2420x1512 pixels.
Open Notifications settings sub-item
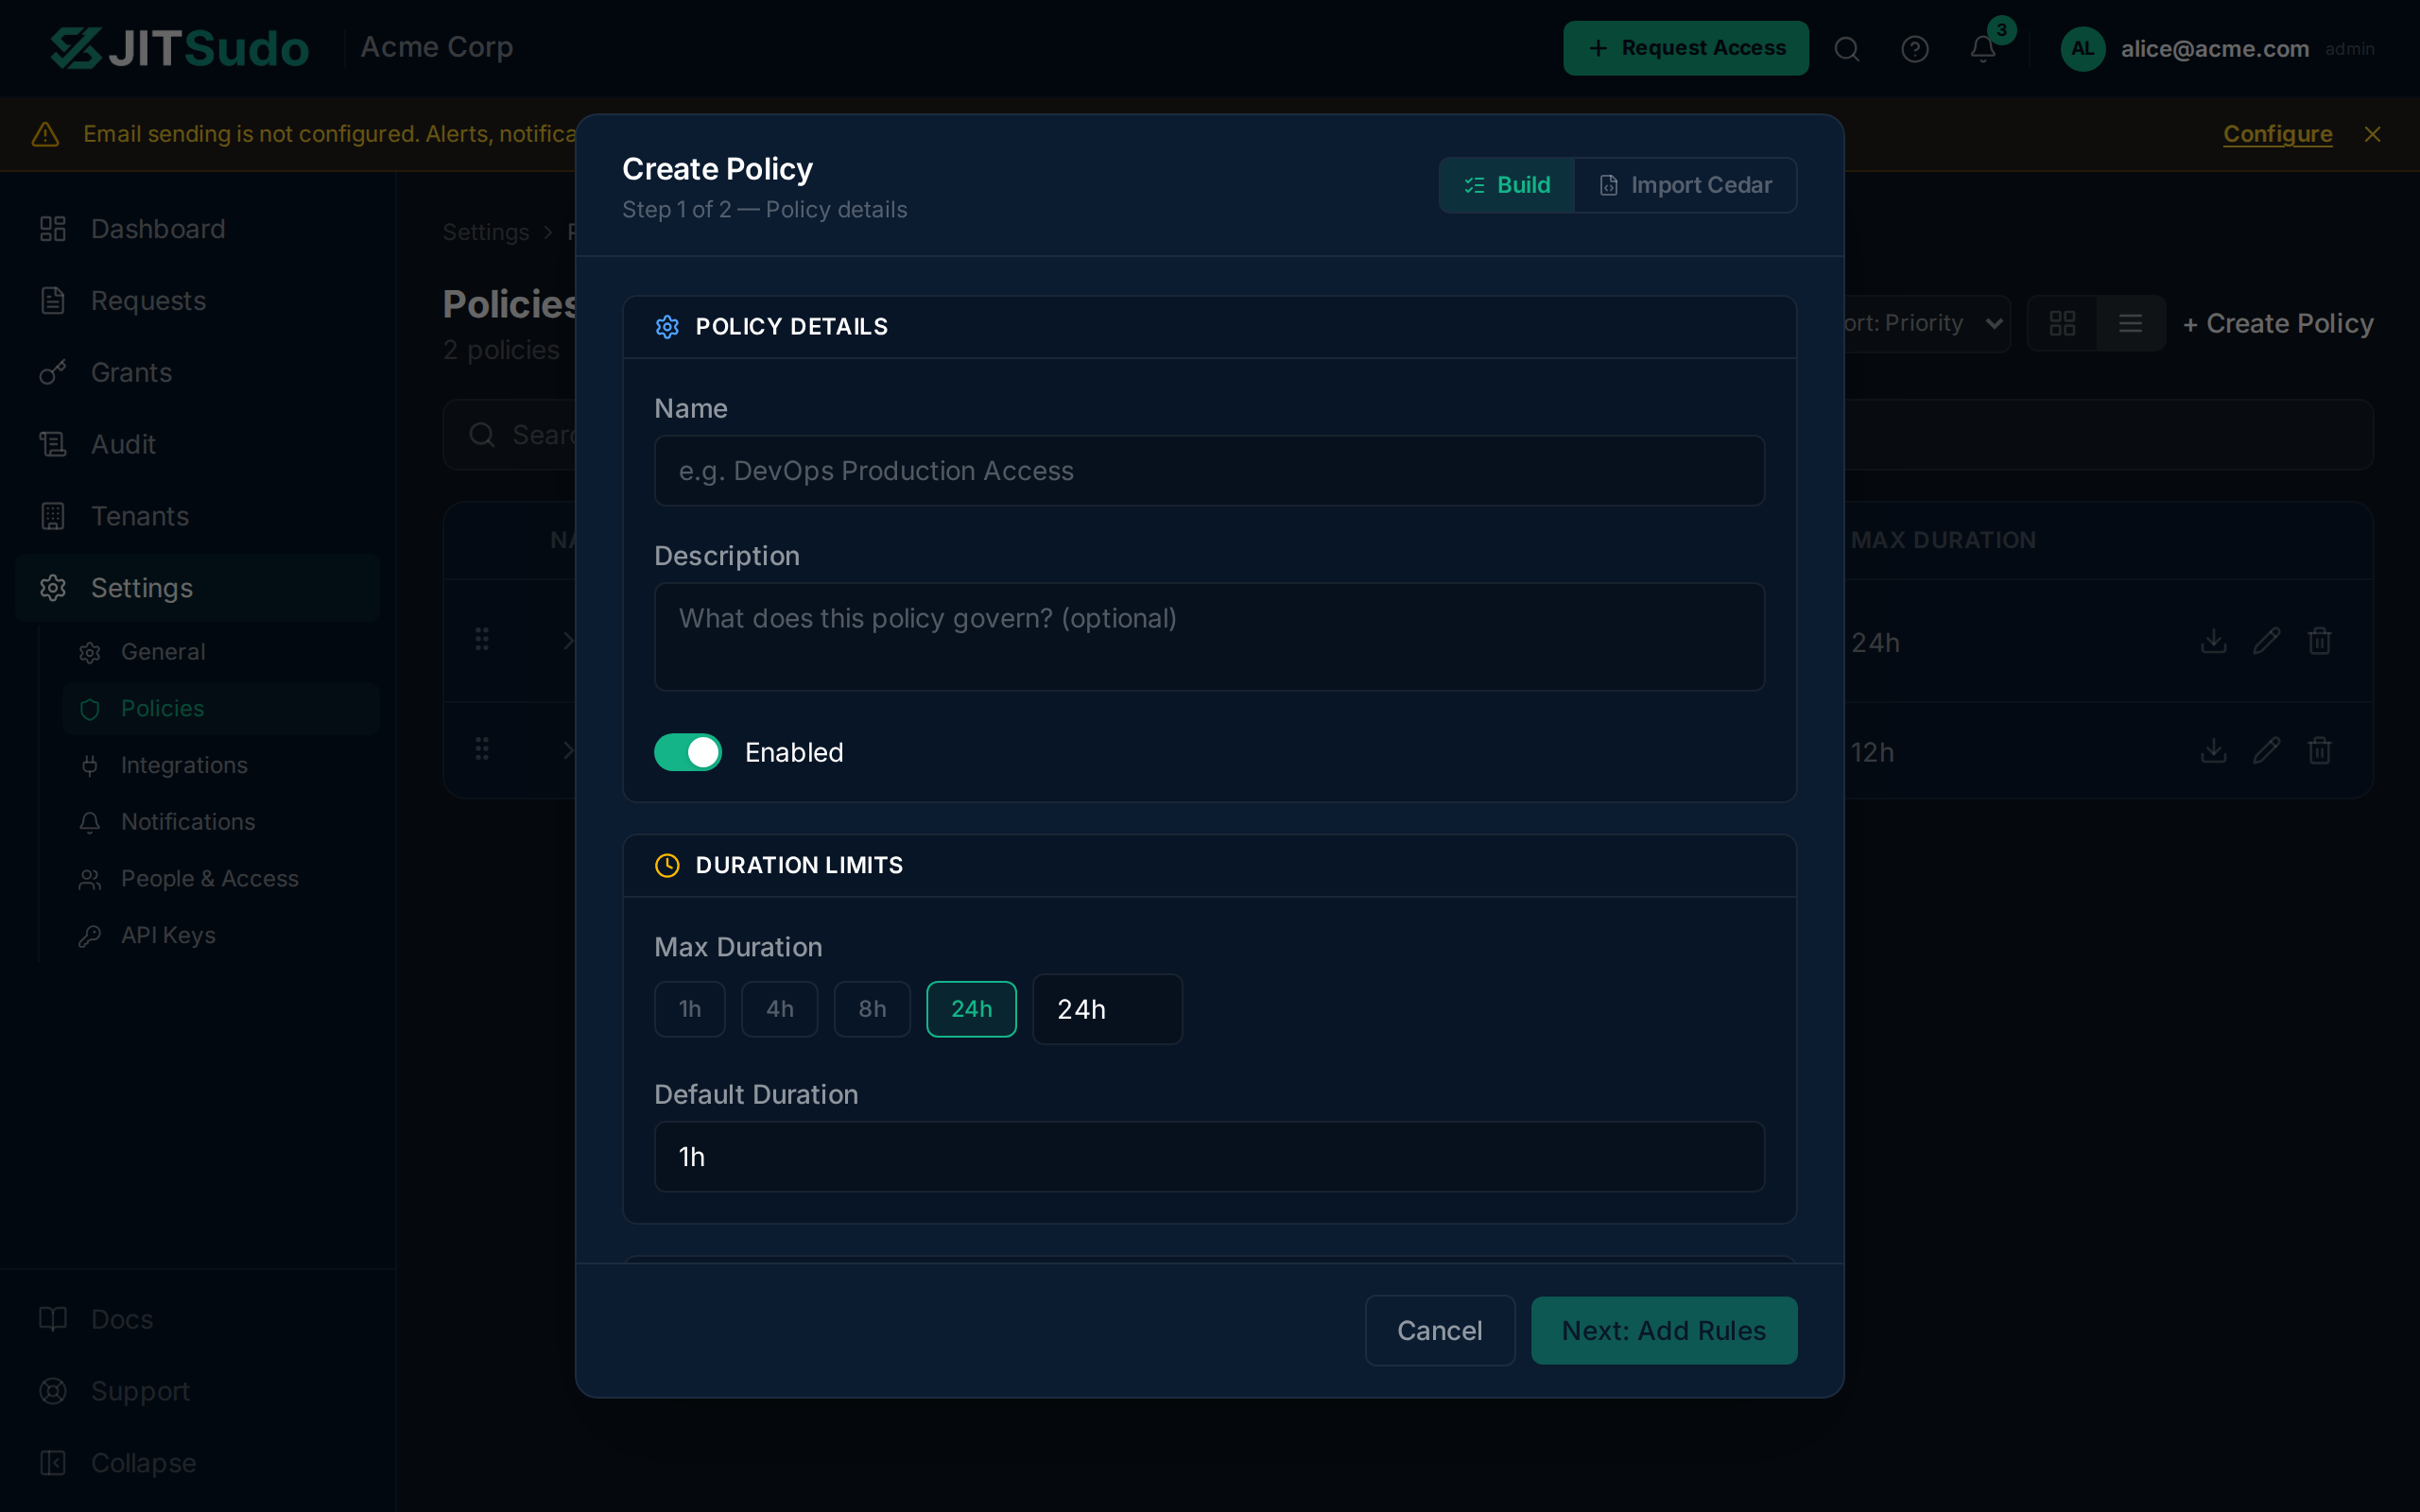pos(220,822)
